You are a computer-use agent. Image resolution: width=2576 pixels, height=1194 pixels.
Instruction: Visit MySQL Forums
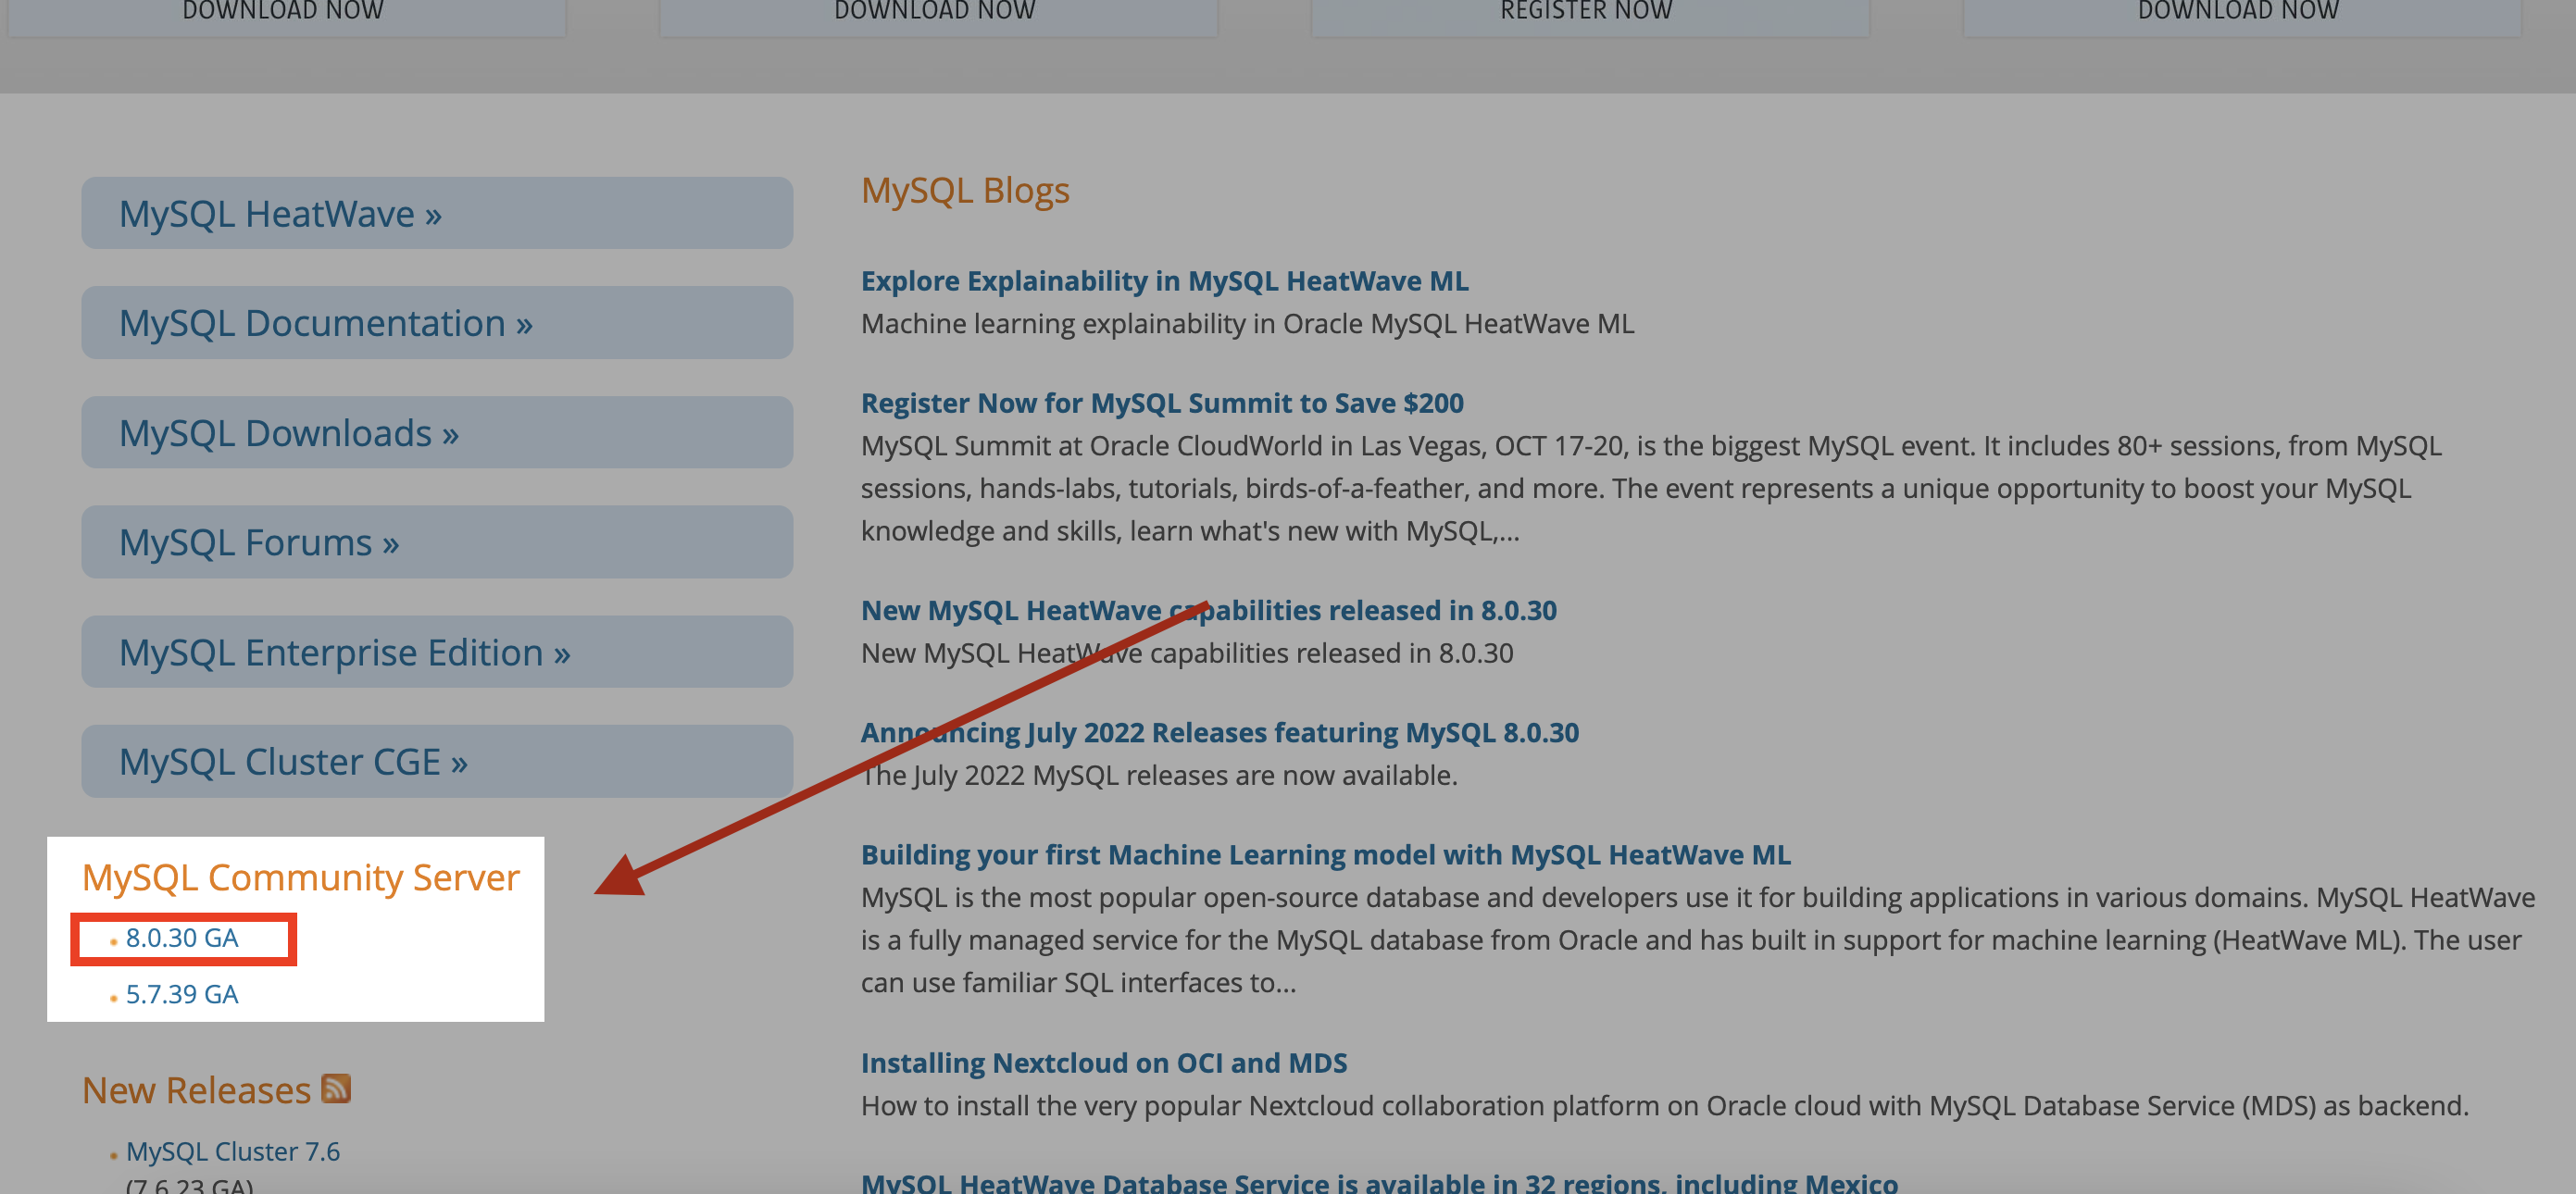pyautogui.click(x=437, y=542)
